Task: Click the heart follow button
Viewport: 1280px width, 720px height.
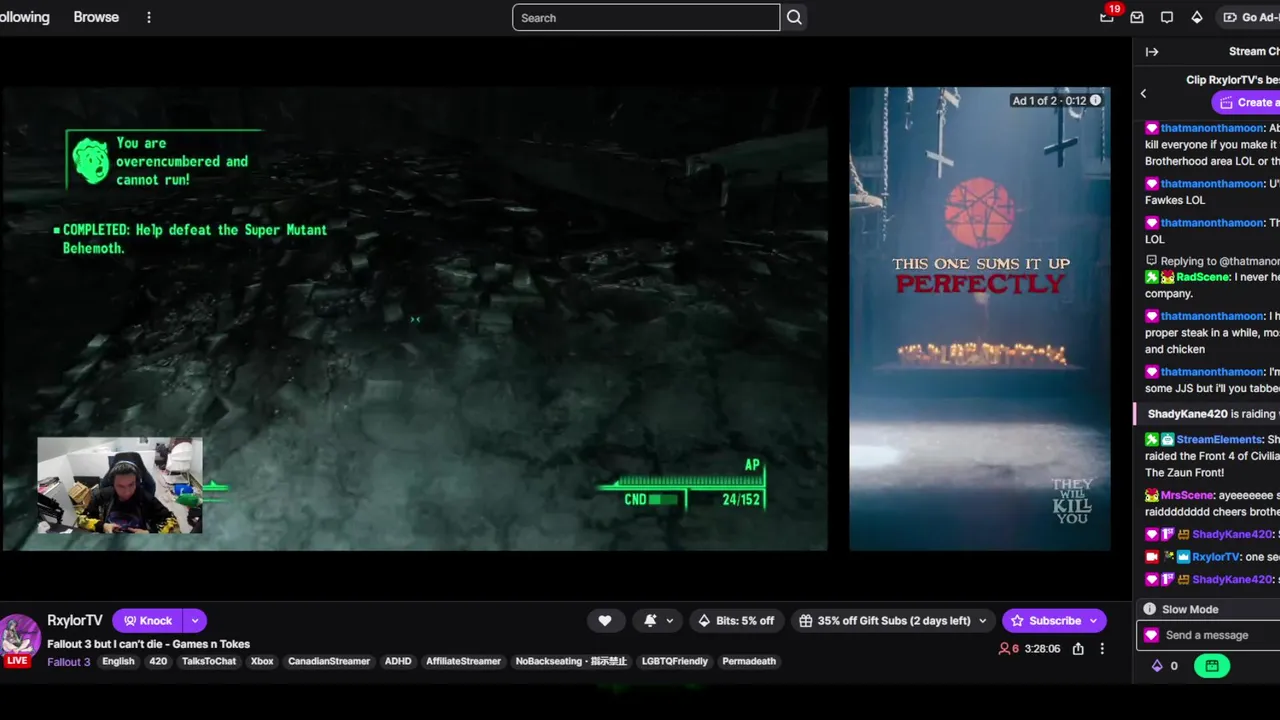Action: tap(605, 620)
